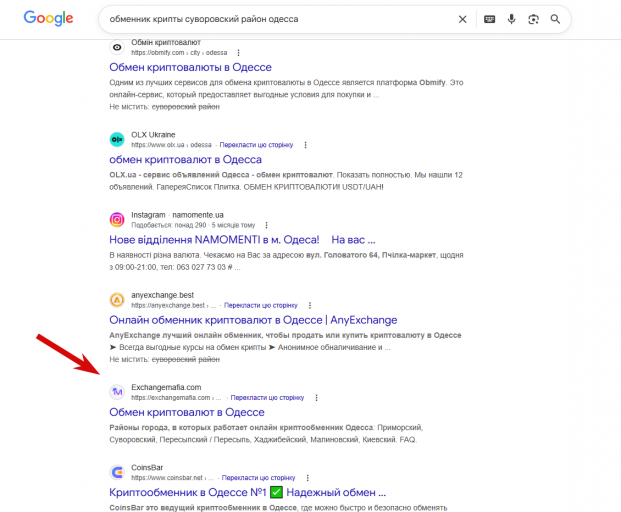Open 'Обмен криптовалюты в Одессе' result
621x512 pixels.
point(190,67)
